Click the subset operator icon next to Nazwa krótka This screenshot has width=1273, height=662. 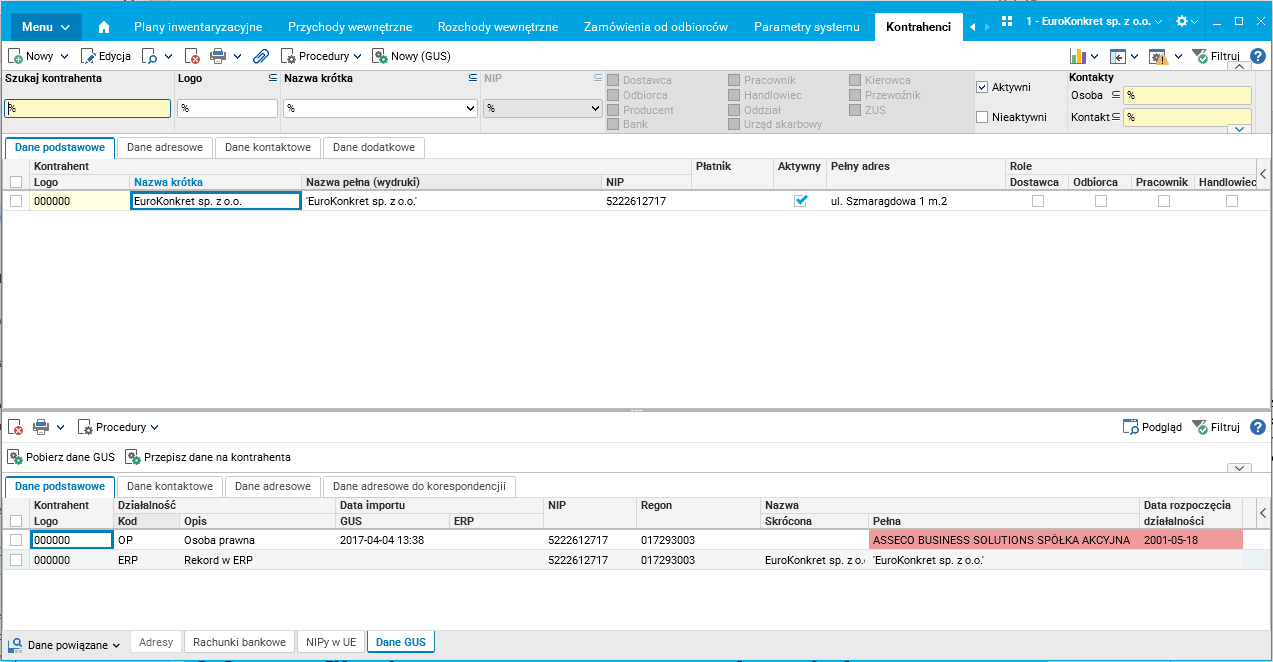[473, 77]
